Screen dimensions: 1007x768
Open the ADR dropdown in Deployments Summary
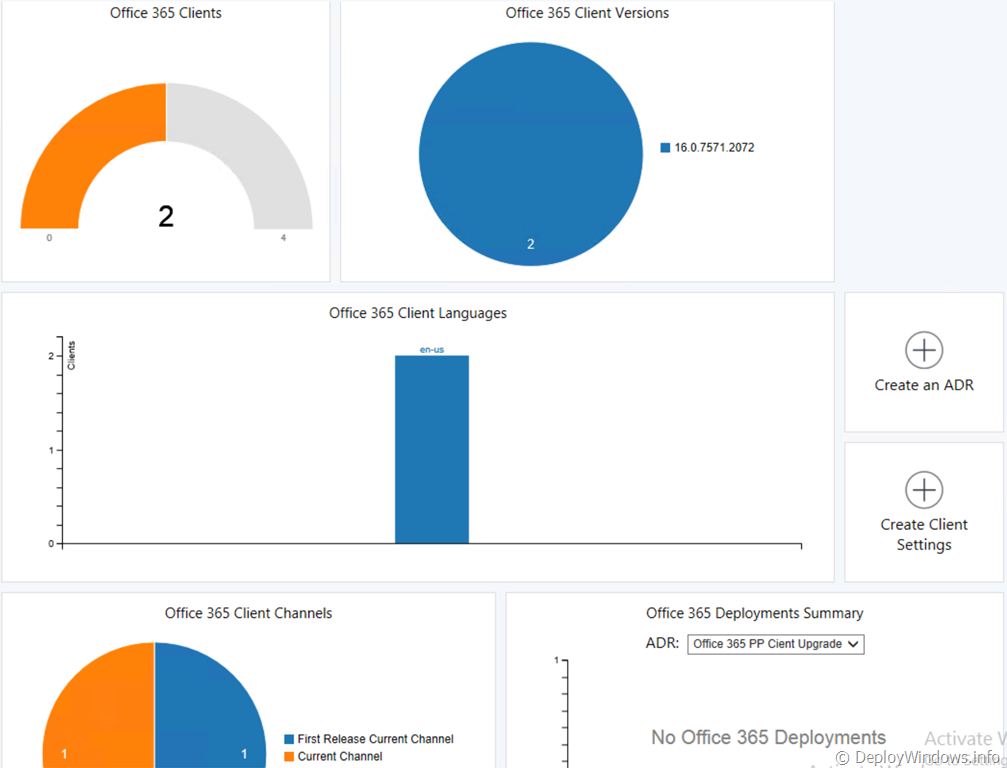pyautogui.click(x=776, y=644)
